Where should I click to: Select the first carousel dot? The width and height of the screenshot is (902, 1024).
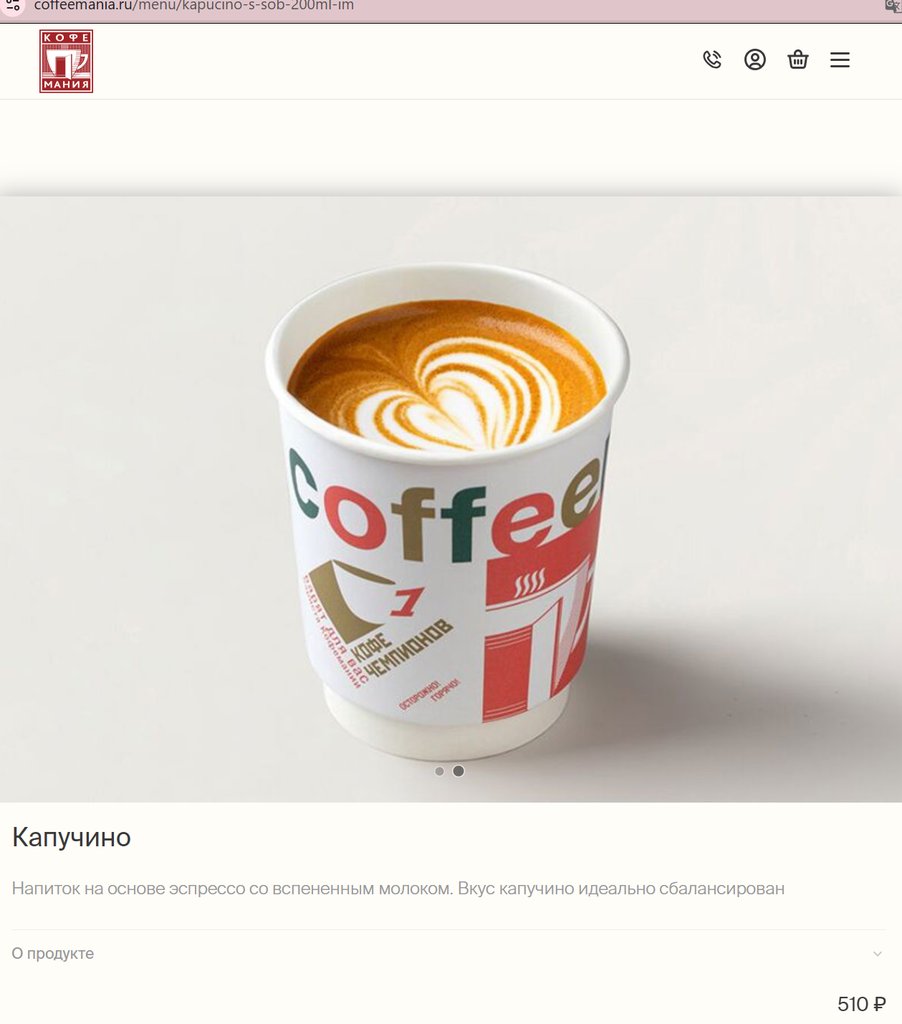(440, 771)
